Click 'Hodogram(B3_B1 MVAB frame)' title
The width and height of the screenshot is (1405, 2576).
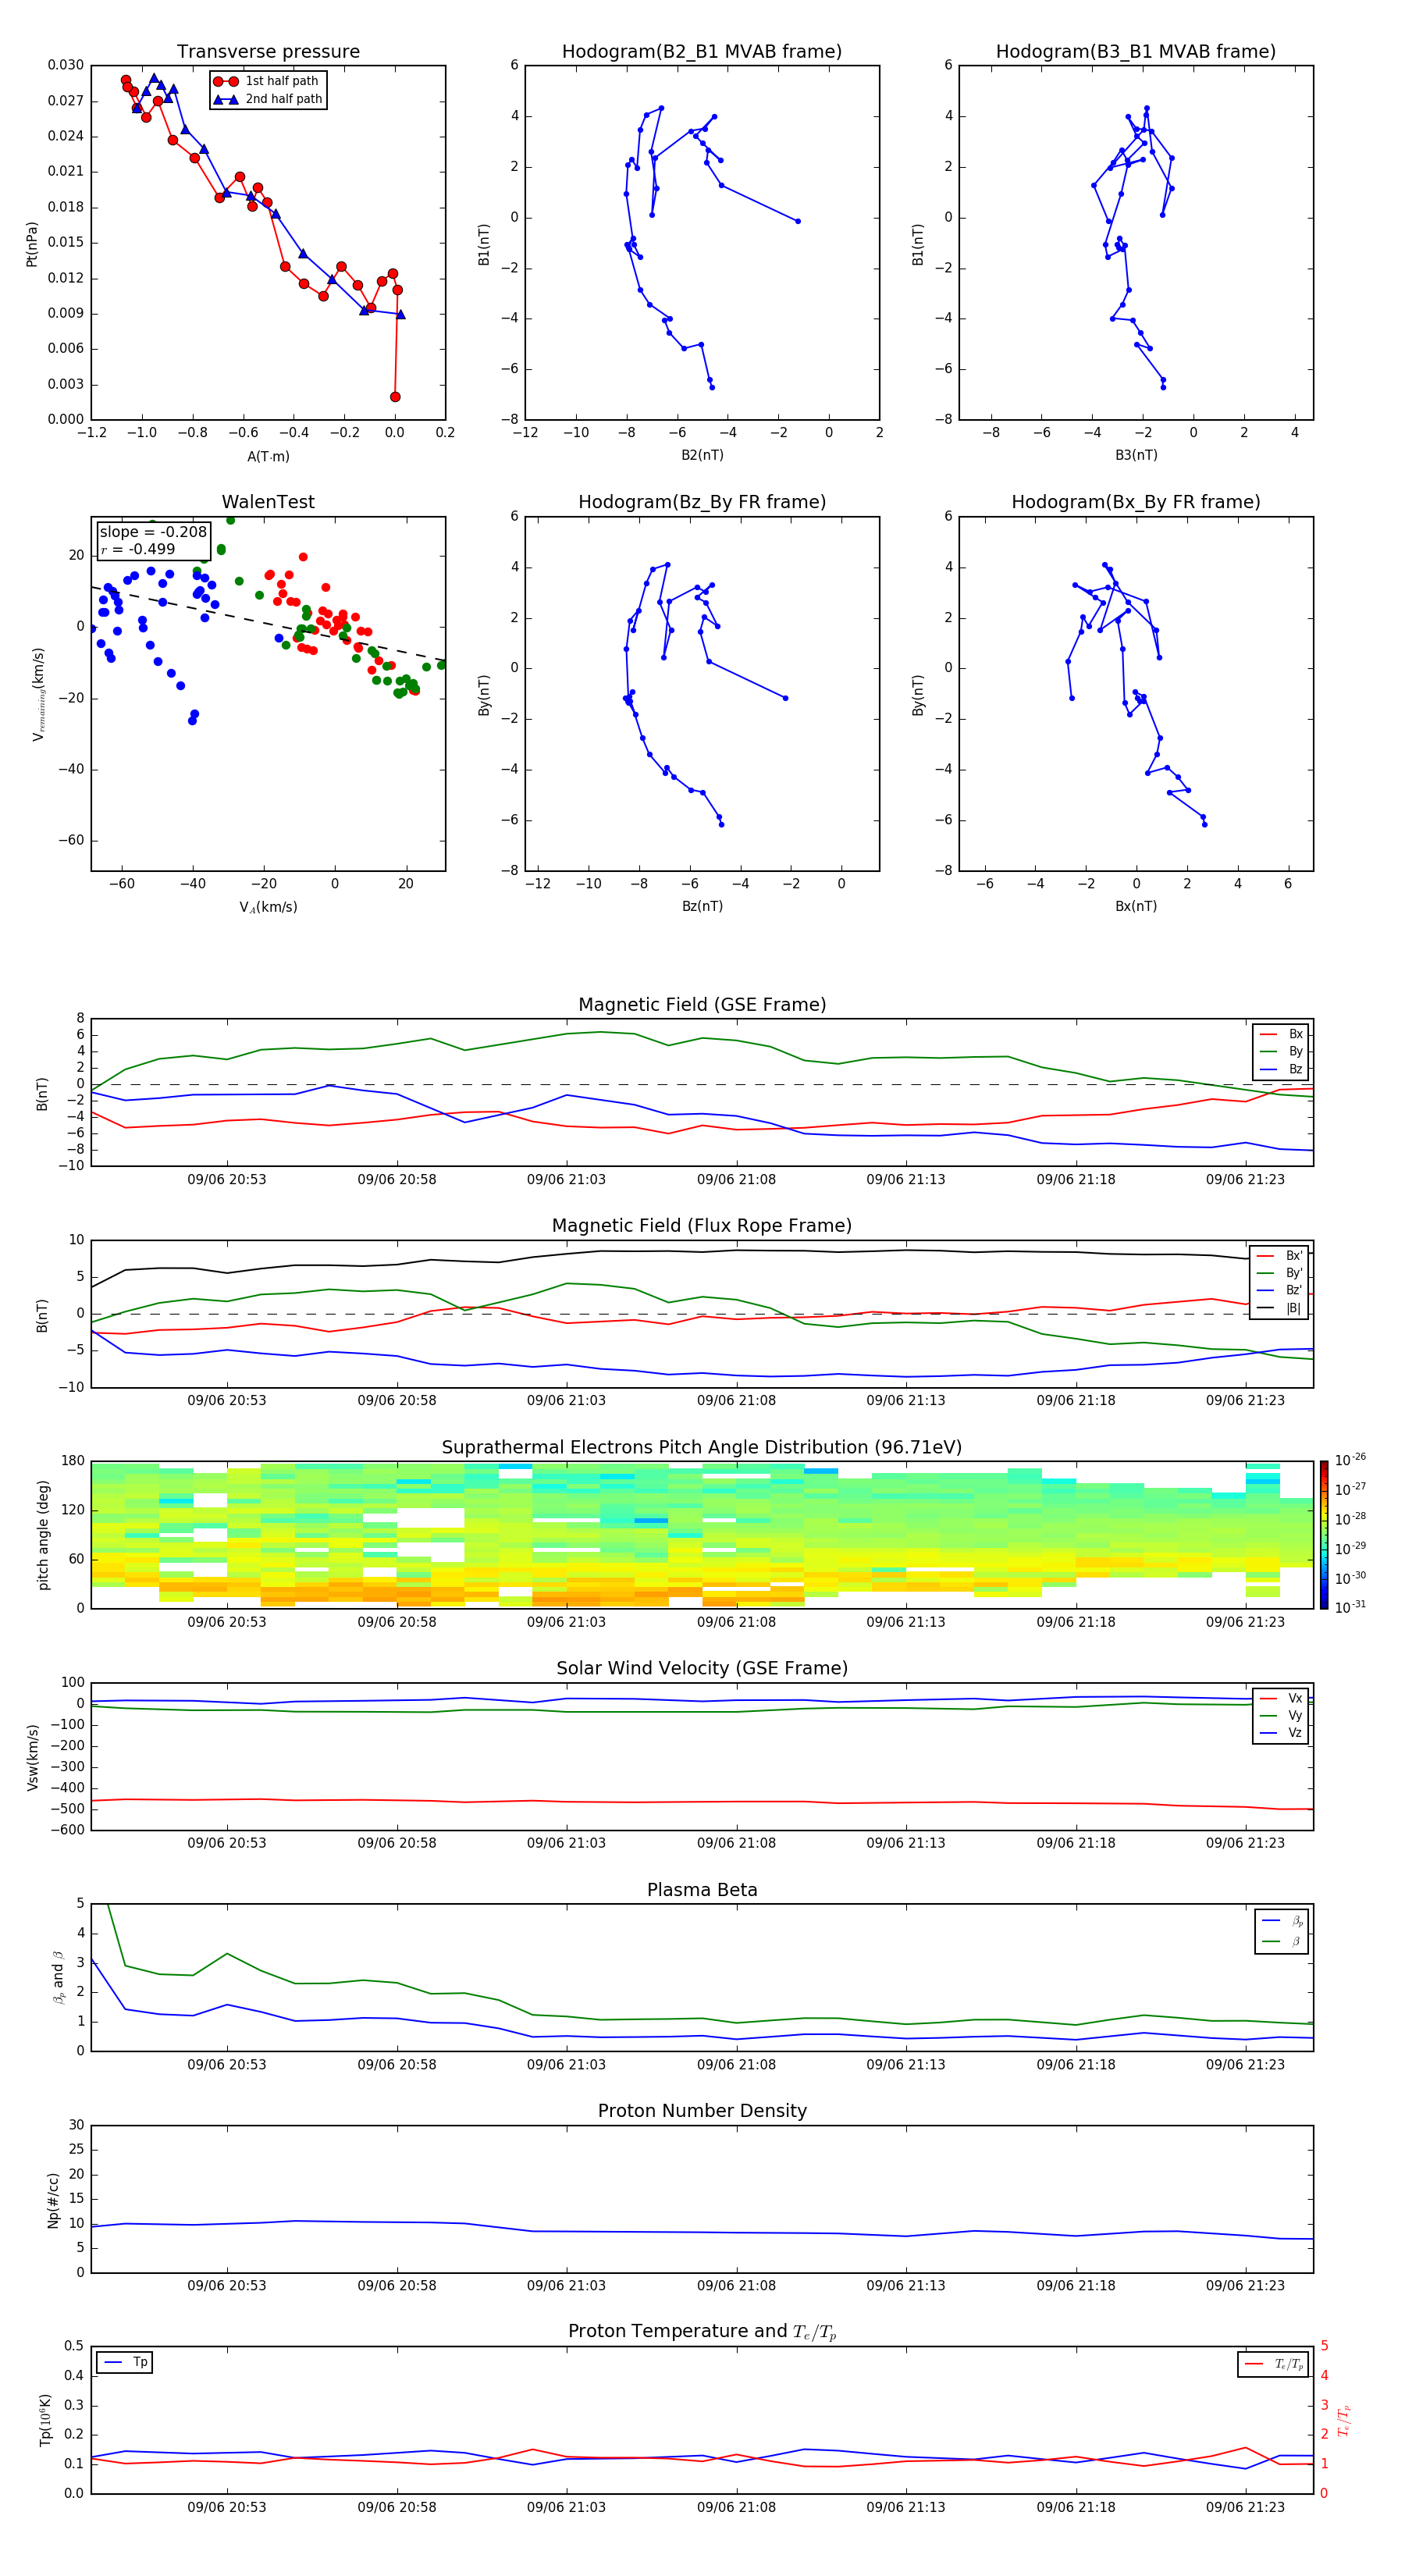coord(1135,52)
